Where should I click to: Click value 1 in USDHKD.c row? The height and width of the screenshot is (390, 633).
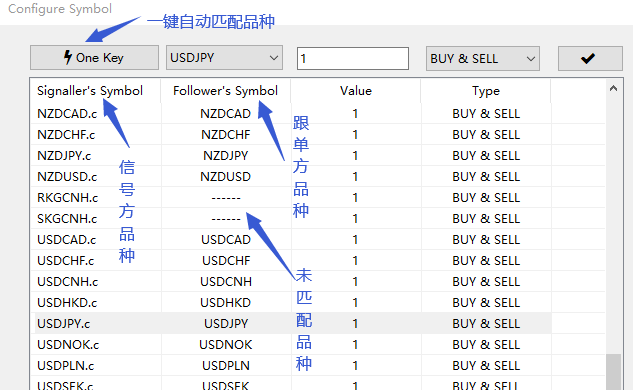(355, 303)
